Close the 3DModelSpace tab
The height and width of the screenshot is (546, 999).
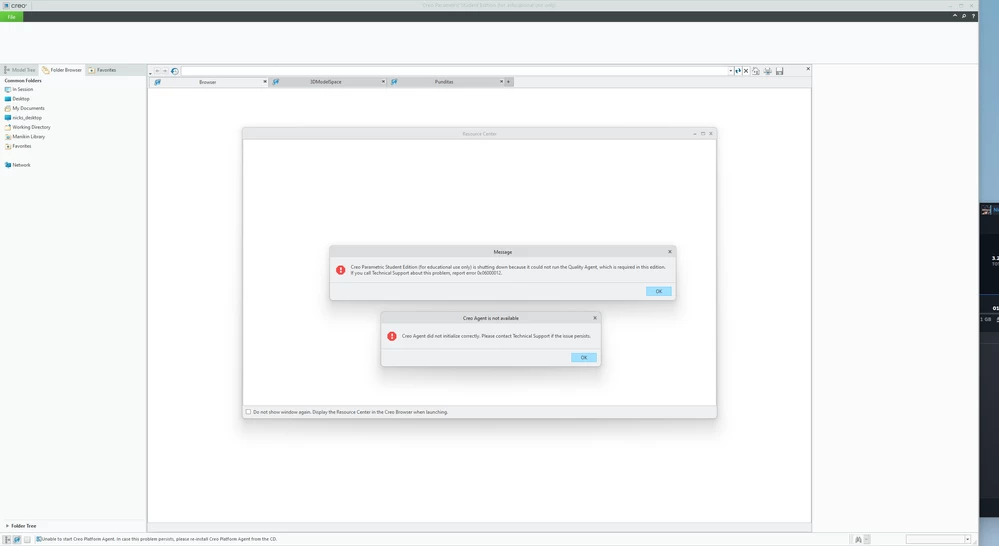383,82
